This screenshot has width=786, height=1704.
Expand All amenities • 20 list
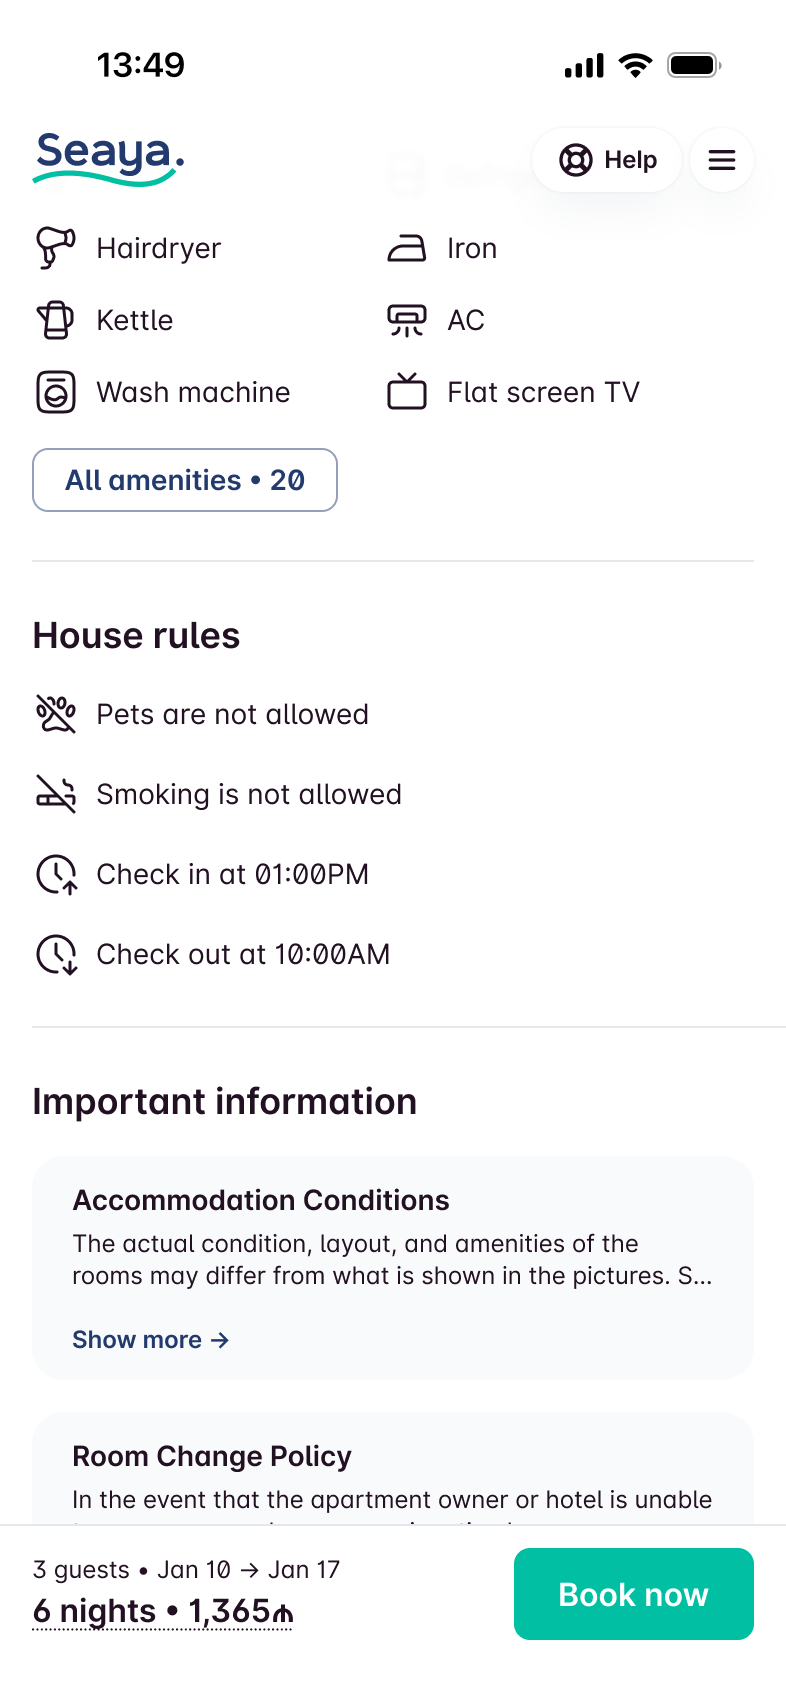[x=185, y=480]
